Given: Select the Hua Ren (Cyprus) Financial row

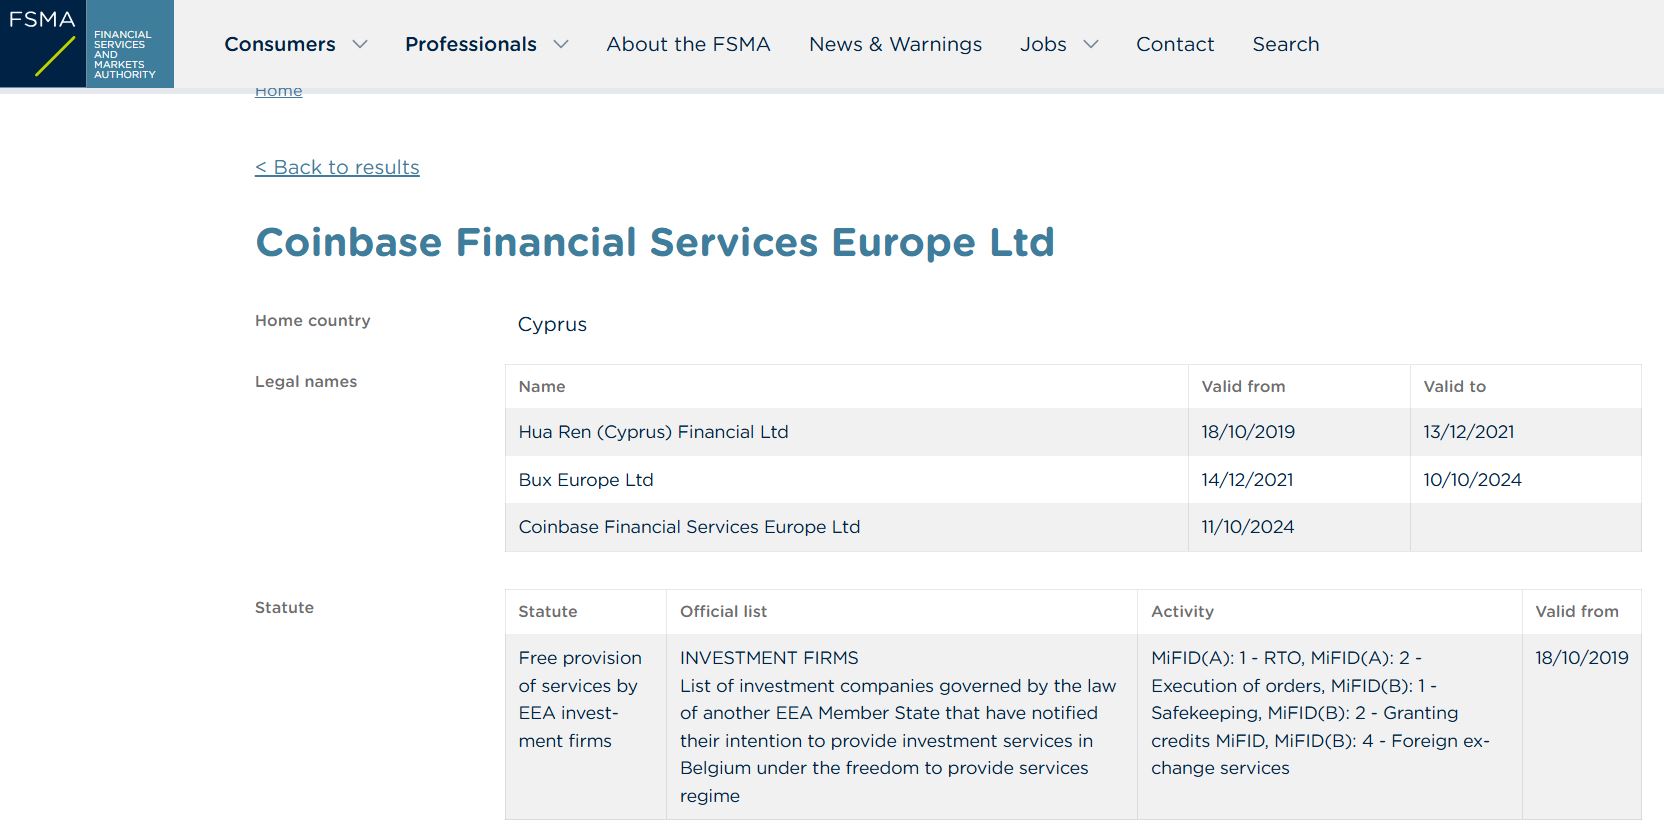Looking at the screenshot, I should click(x=653, y=432).
